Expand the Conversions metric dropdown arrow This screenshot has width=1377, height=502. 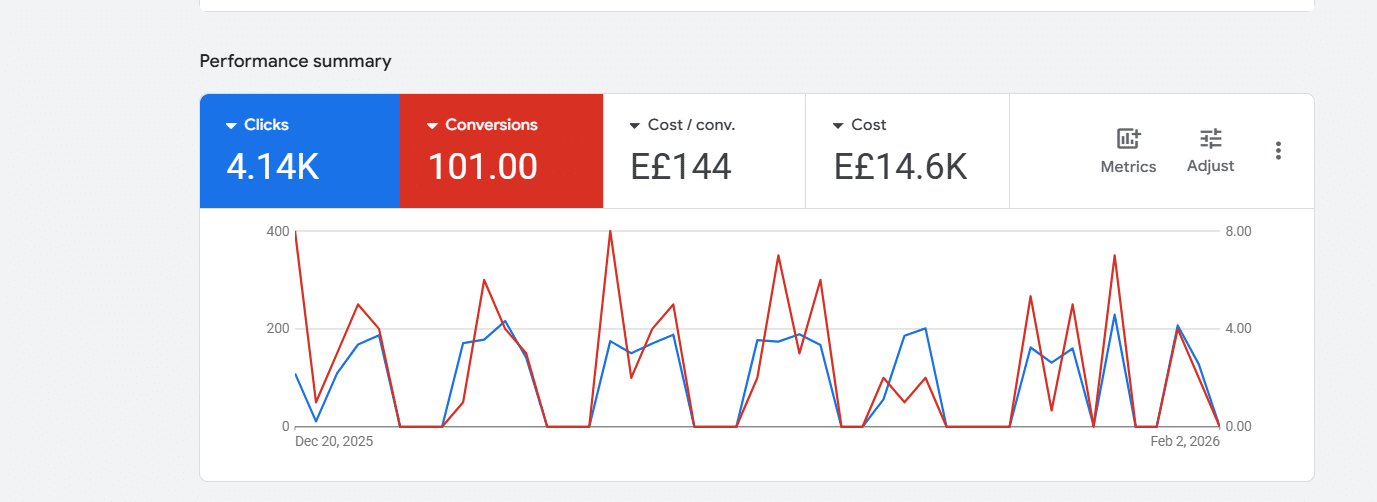click(433, 126)
